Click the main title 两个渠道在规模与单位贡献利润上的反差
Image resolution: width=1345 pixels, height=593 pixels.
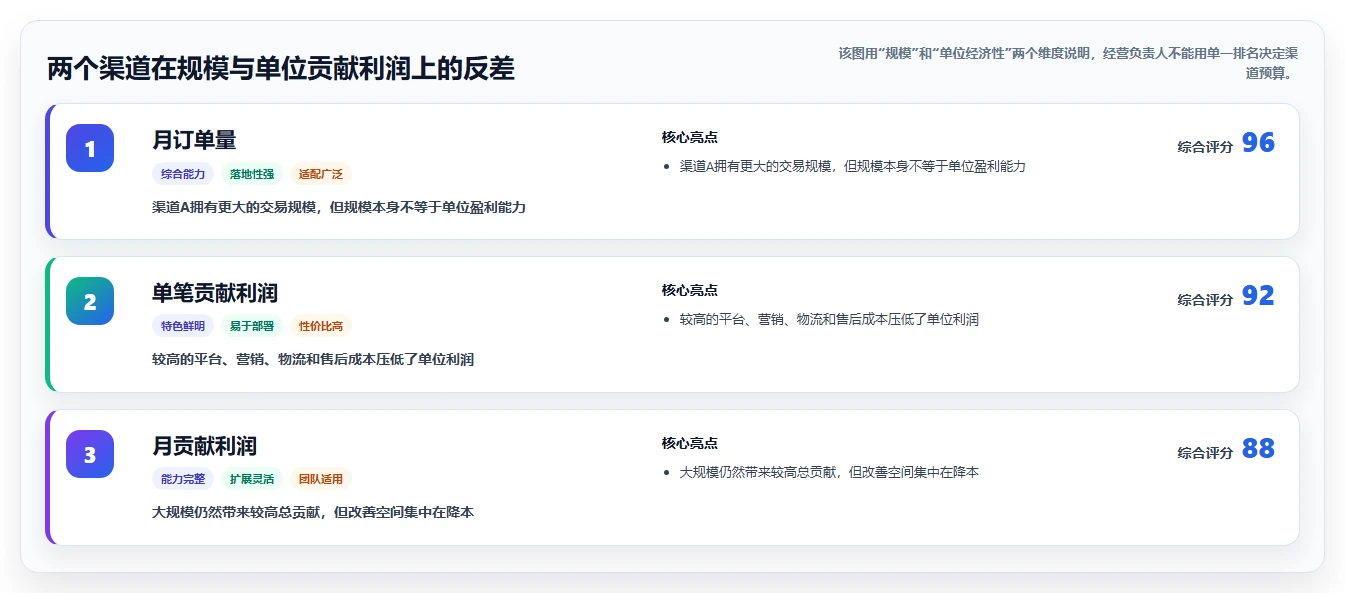[x=281, y=69]
